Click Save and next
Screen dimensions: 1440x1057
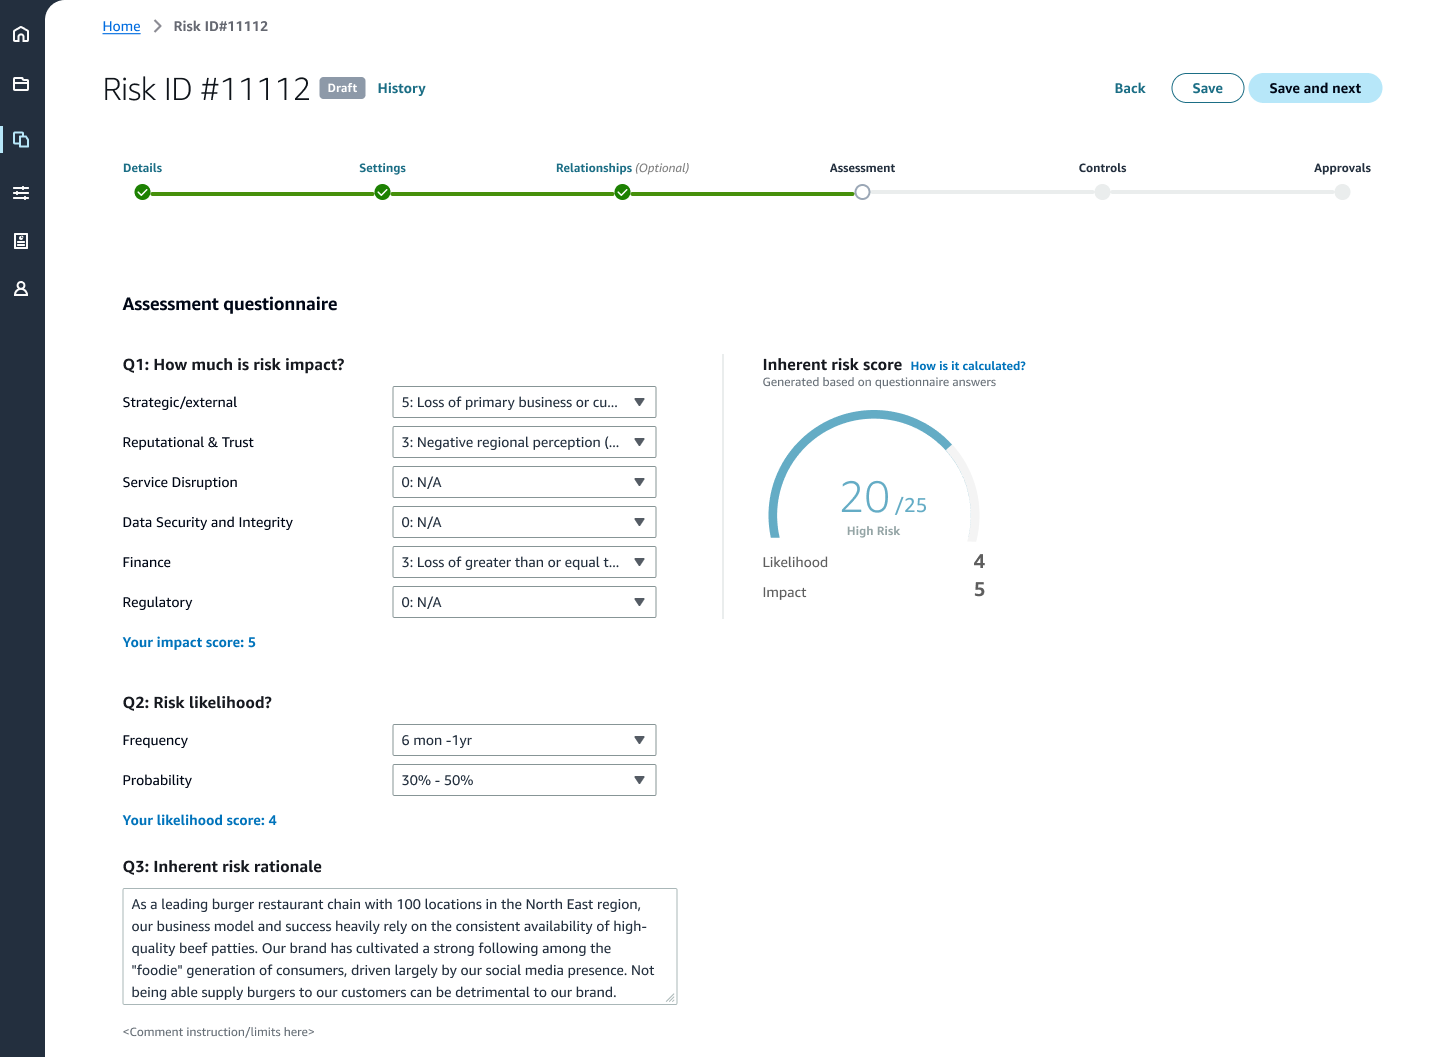point(1315,88)
